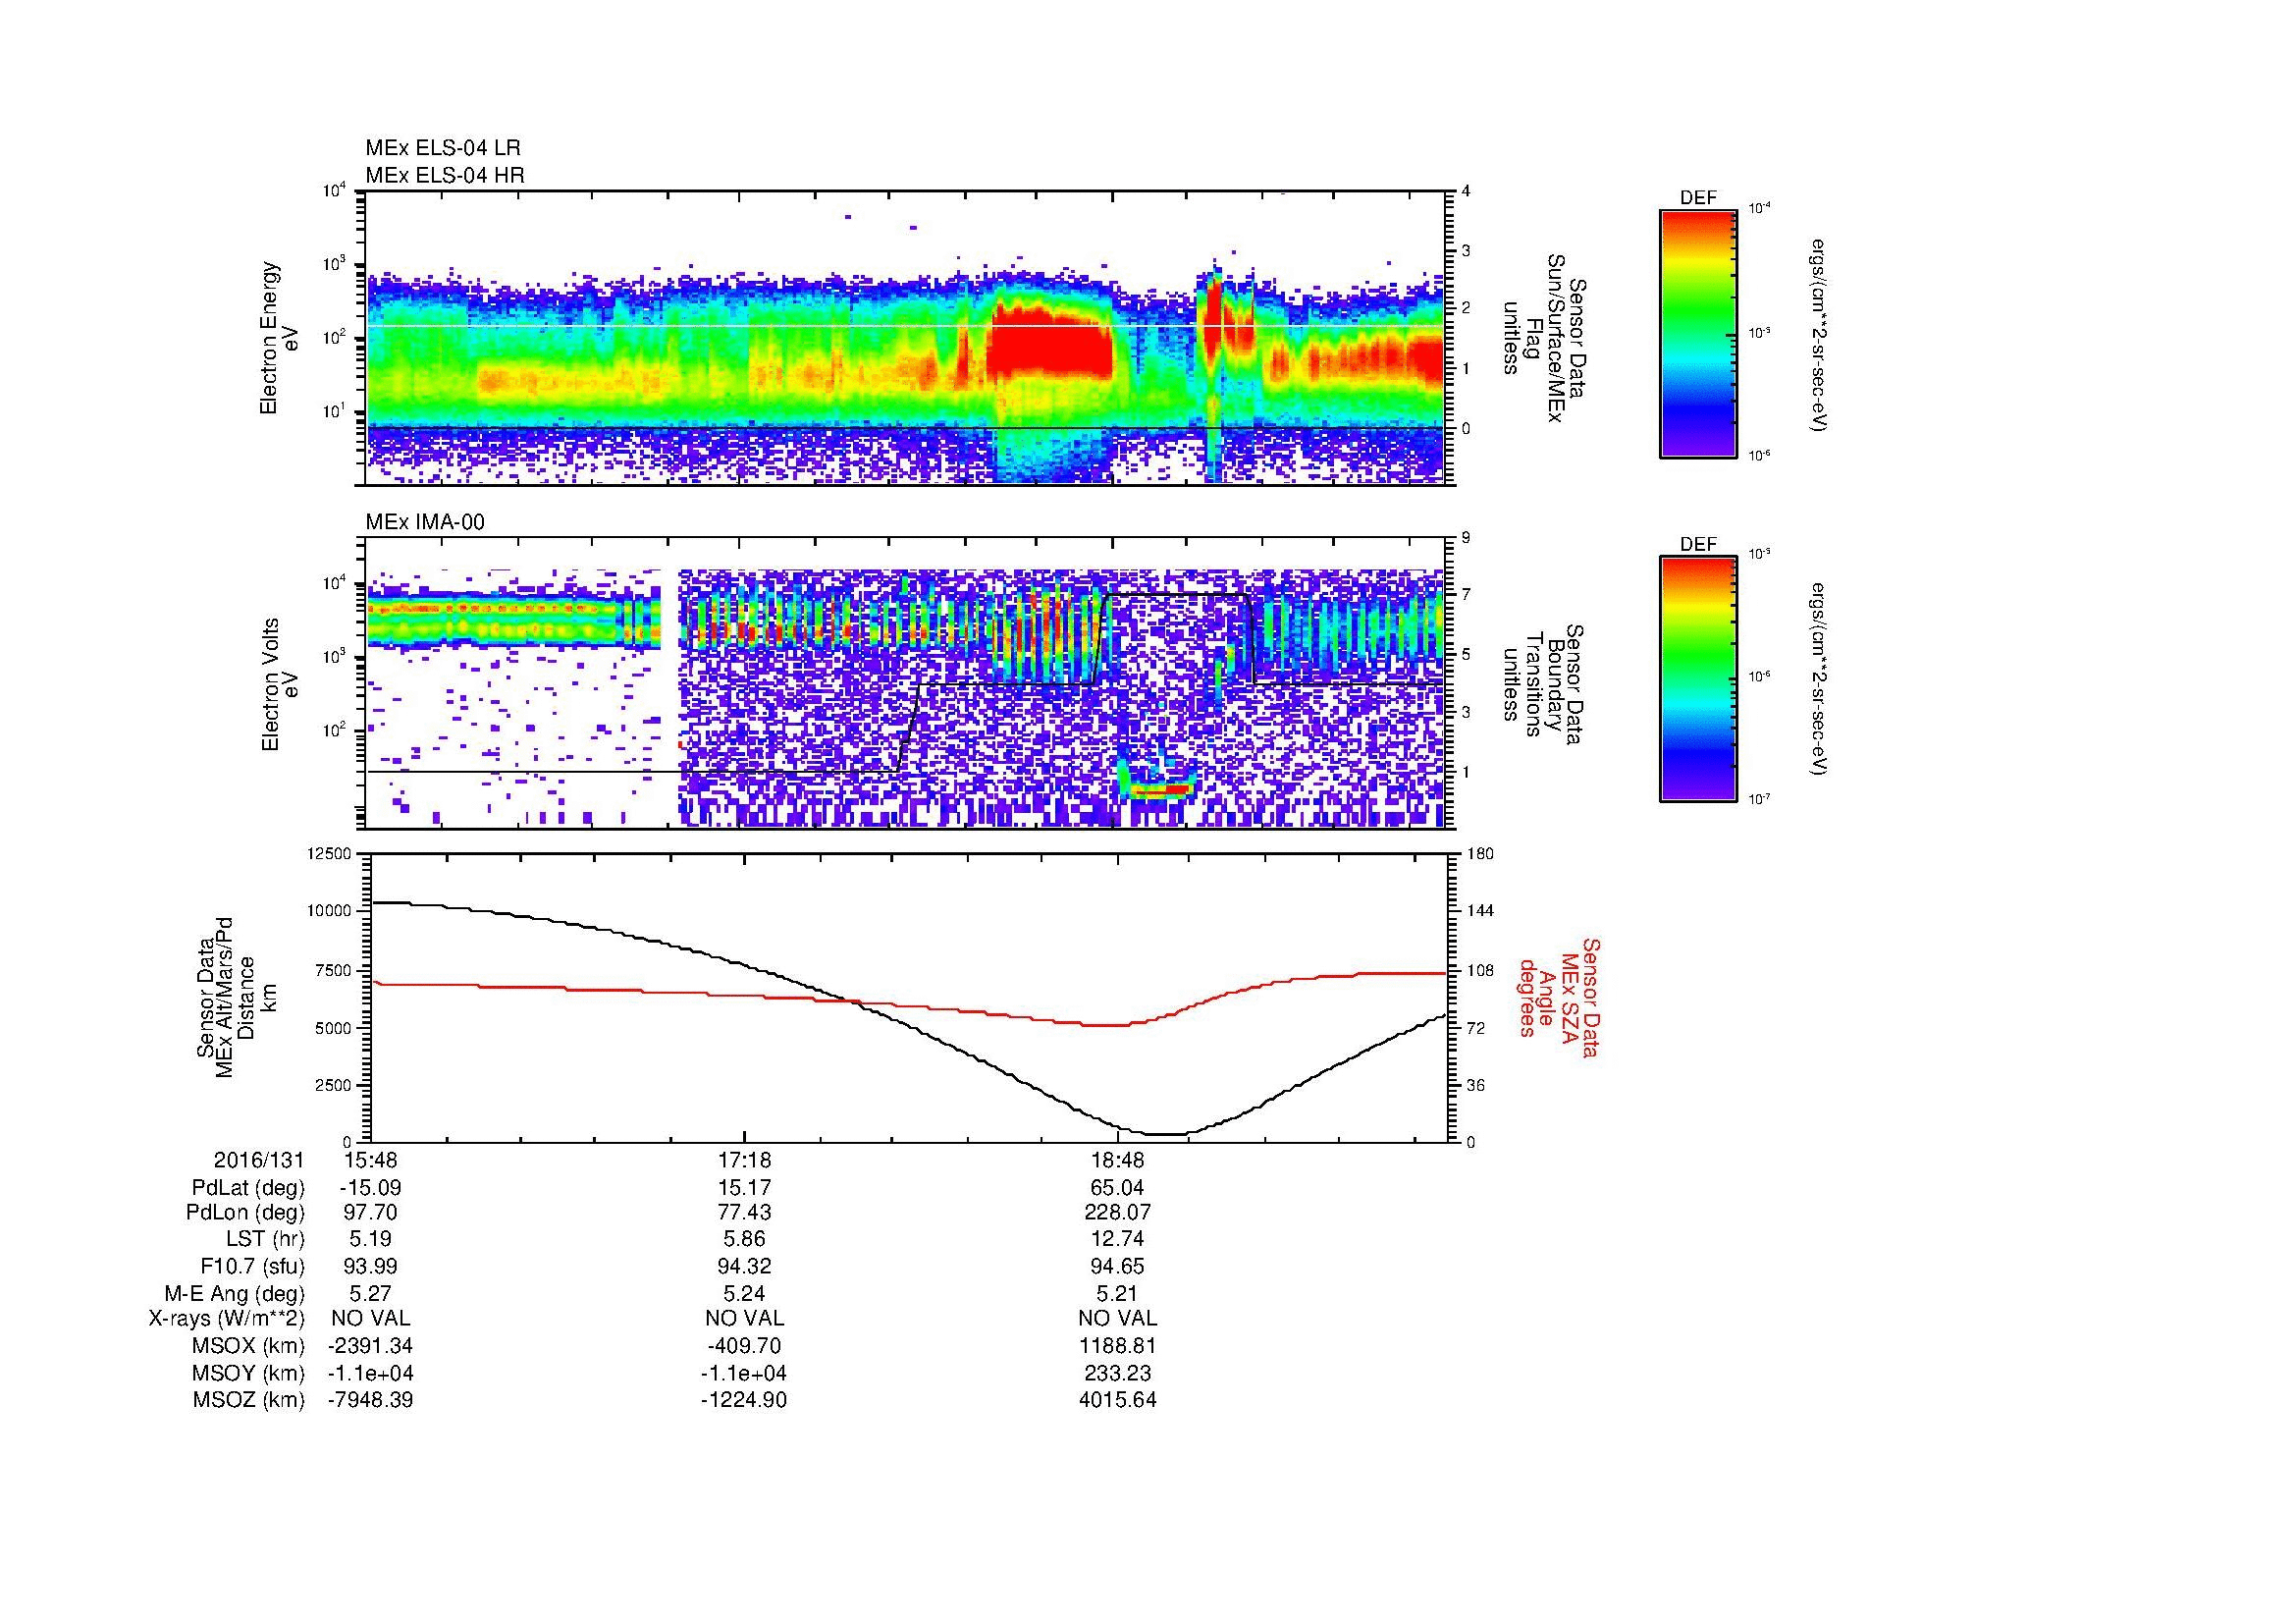Click the M-E Ang value '5.27'
This screenshot has height=1623, width=2296.
[370, 1294]
